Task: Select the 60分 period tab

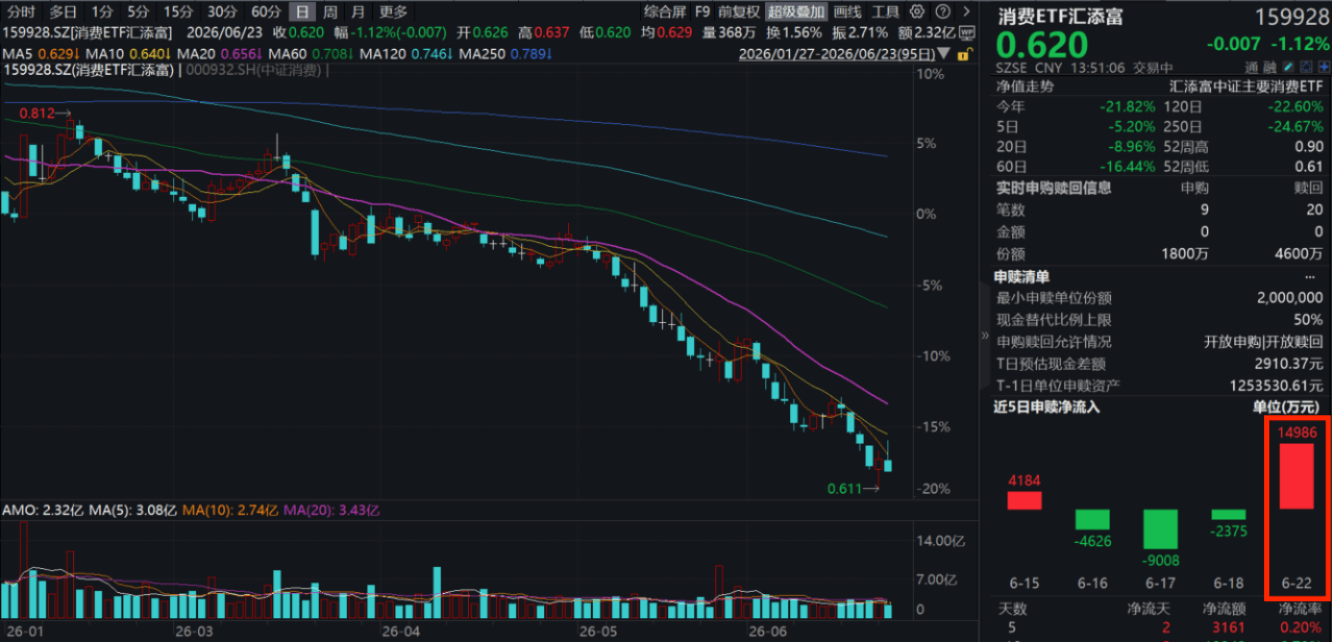Action: coord(266,12)
